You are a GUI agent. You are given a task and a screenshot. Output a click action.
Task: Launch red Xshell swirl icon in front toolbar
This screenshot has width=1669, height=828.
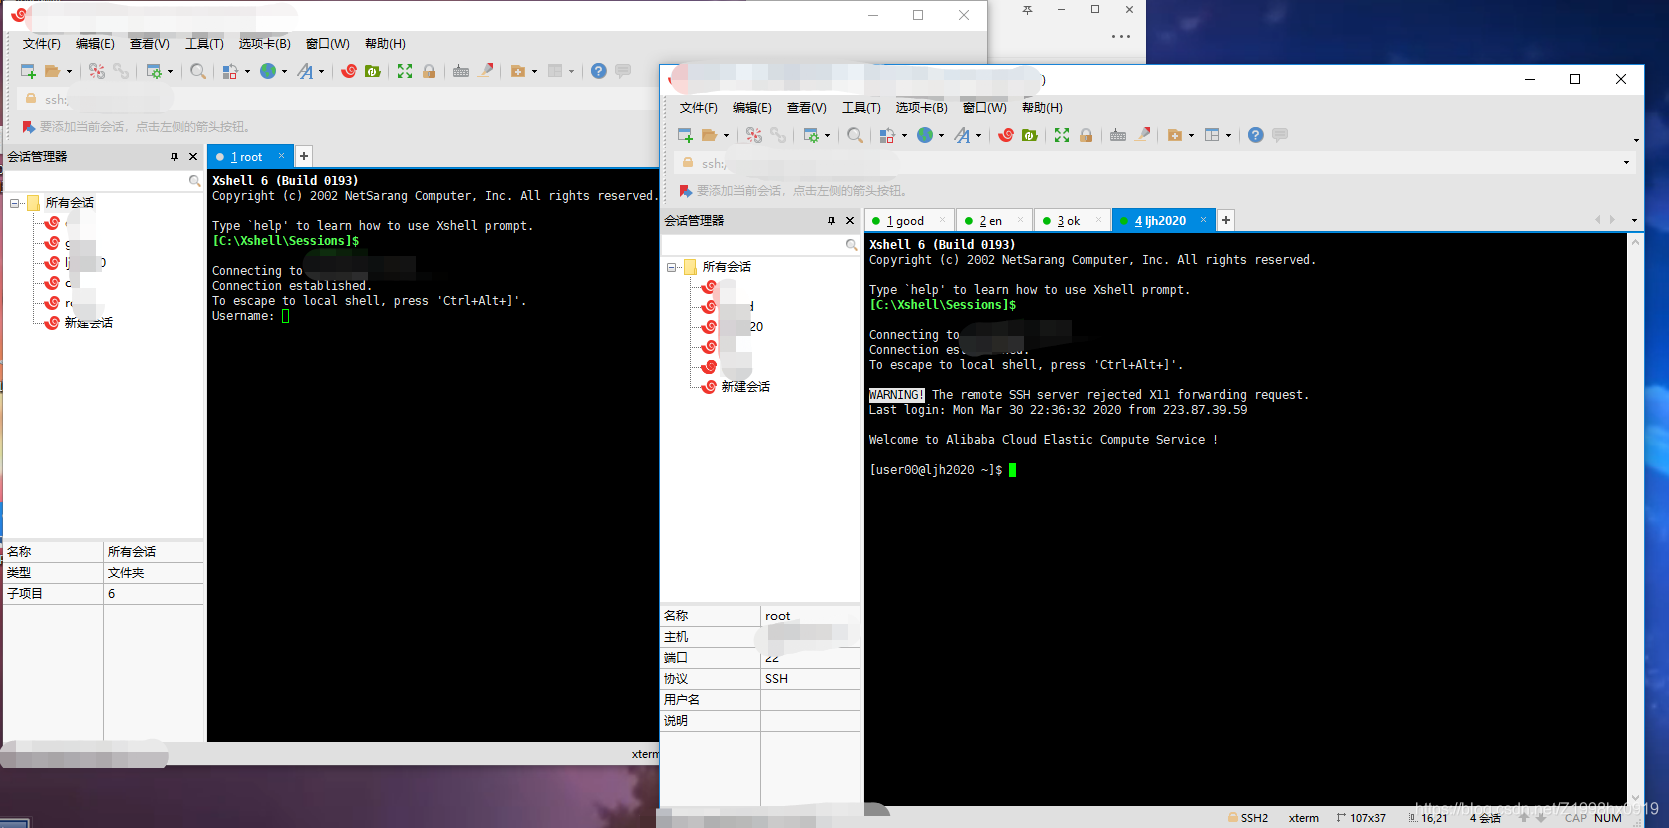click(1006, 135)
